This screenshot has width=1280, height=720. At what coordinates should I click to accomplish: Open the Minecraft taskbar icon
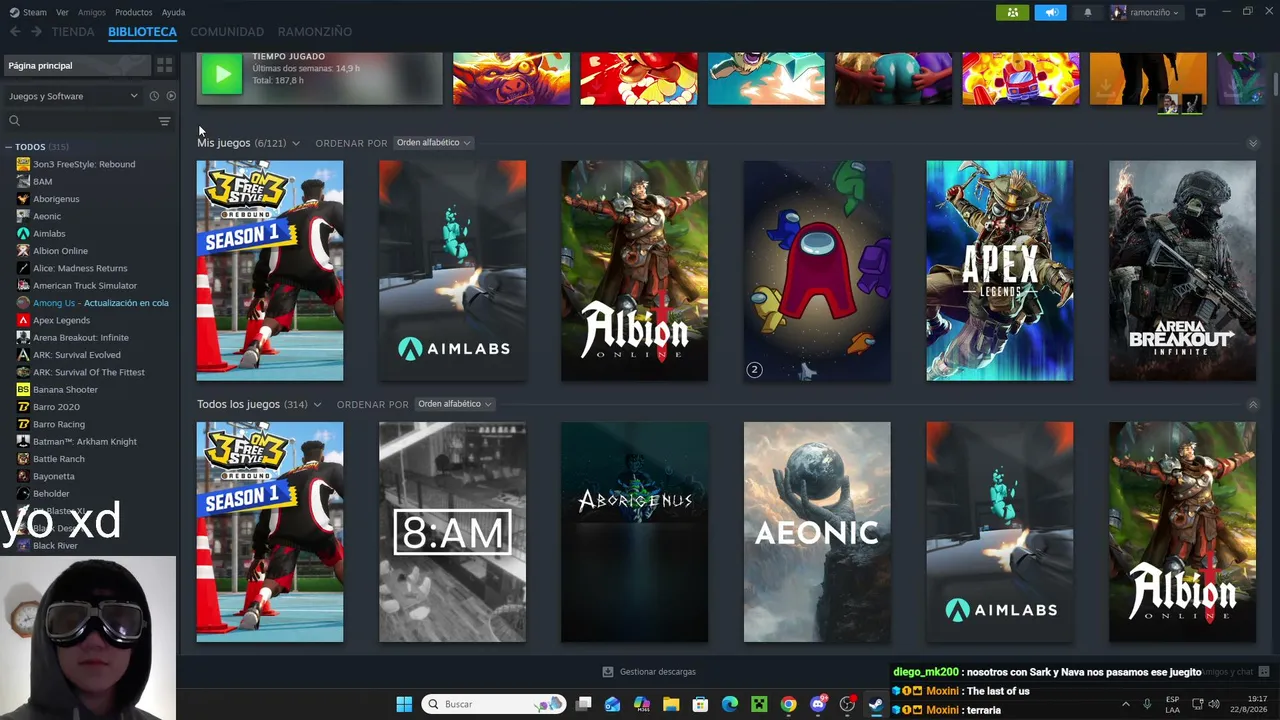coord(759,704)
